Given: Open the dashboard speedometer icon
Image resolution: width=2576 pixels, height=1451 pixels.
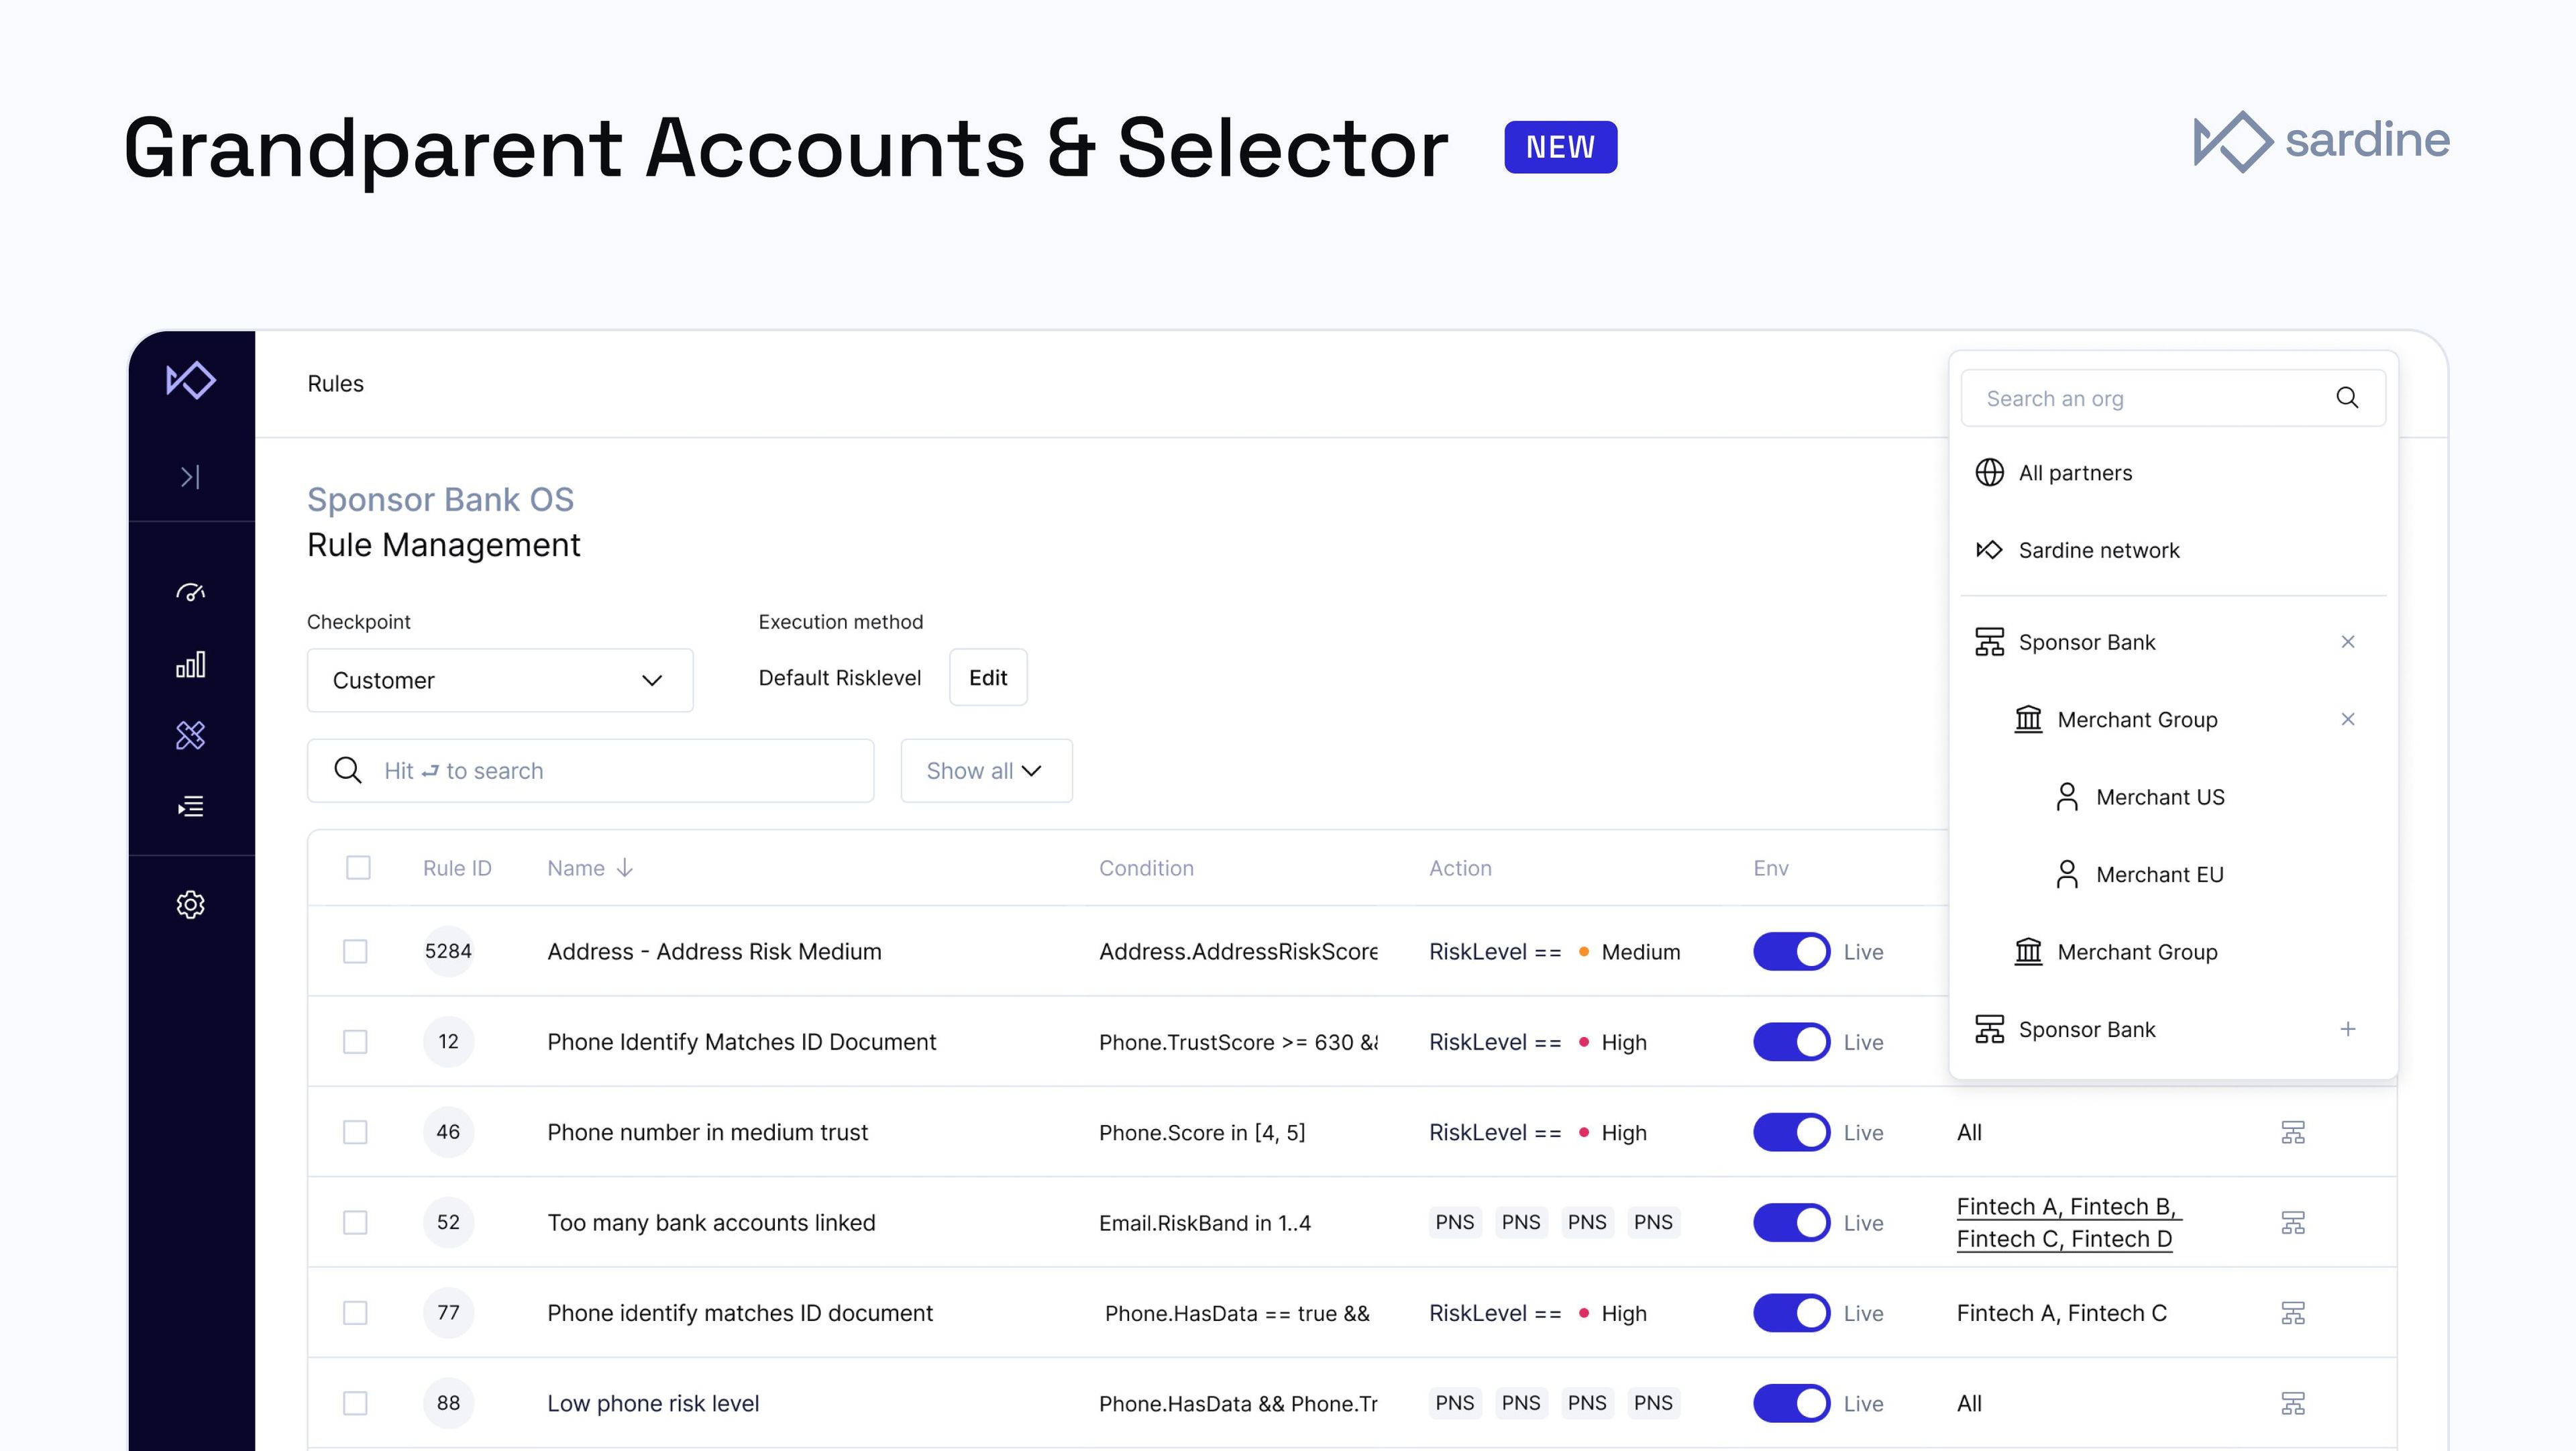Looking at the screenshot, I should click(190, 592).
